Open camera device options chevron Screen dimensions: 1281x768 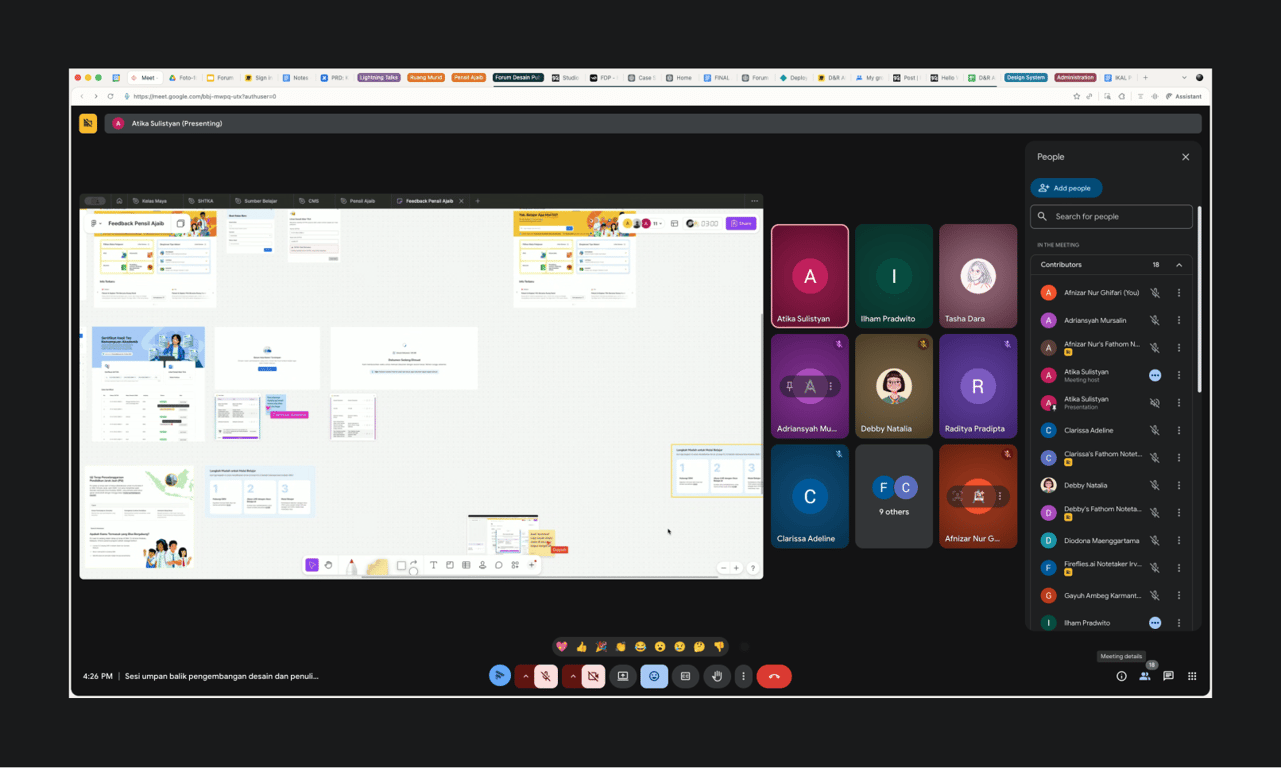pyautogui.click(x=573, y=676)
